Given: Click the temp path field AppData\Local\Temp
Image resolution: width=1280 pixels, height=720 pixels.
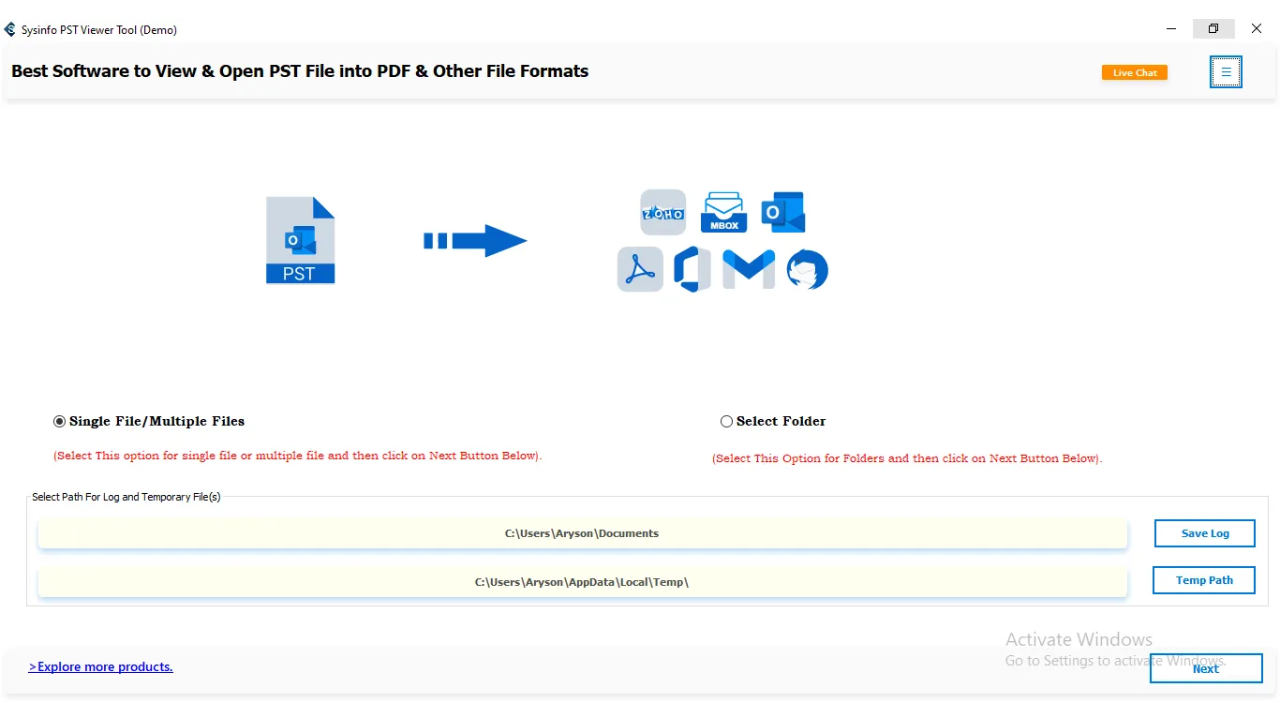Looking at the screenshot, I should 582,581.
